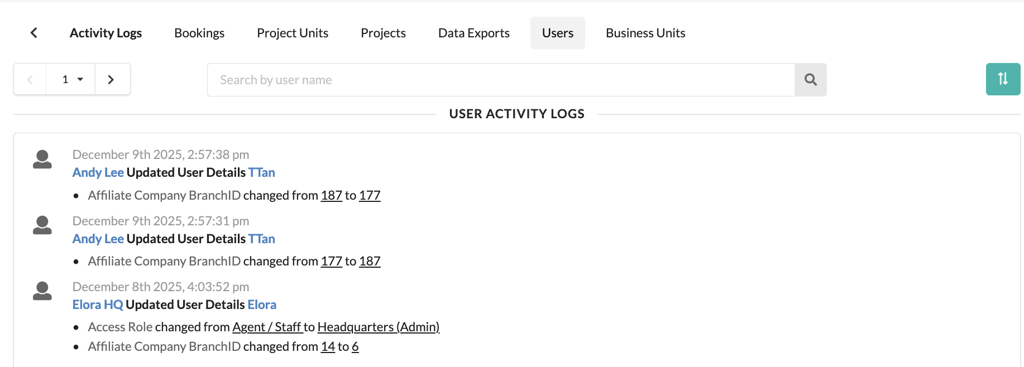Image resolution: width=1024 pixels, height=367 pixels.
Task: Focus the Search by user name field
Action: tap(501, 80)
